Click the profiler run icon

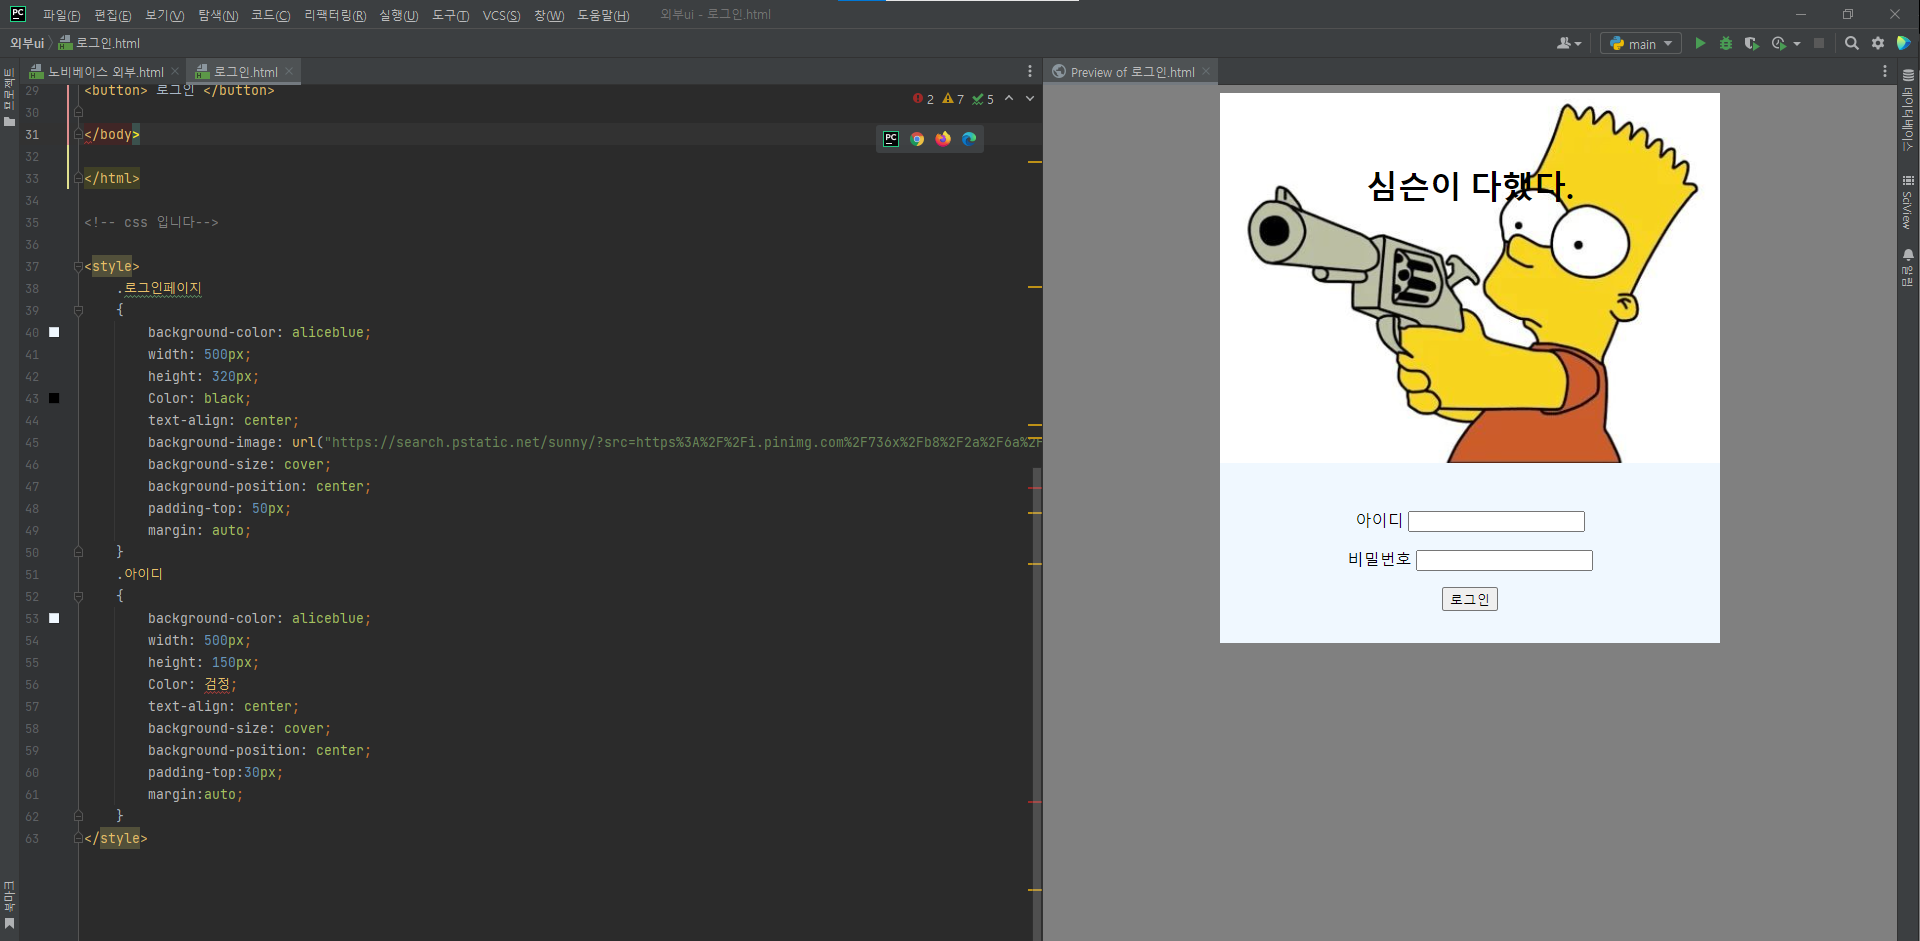[1778, 43]
